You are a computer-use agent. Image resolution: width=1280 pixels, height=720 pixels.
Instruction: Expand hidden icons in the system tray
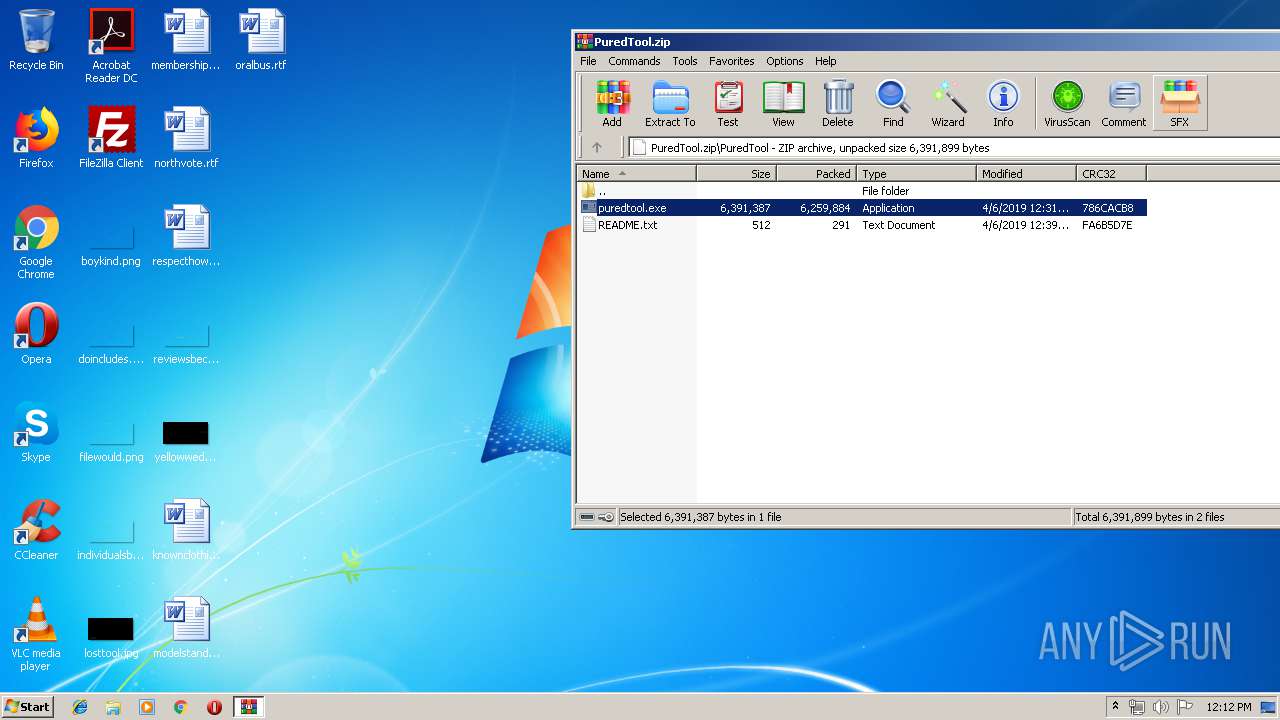pos(1115,707)
